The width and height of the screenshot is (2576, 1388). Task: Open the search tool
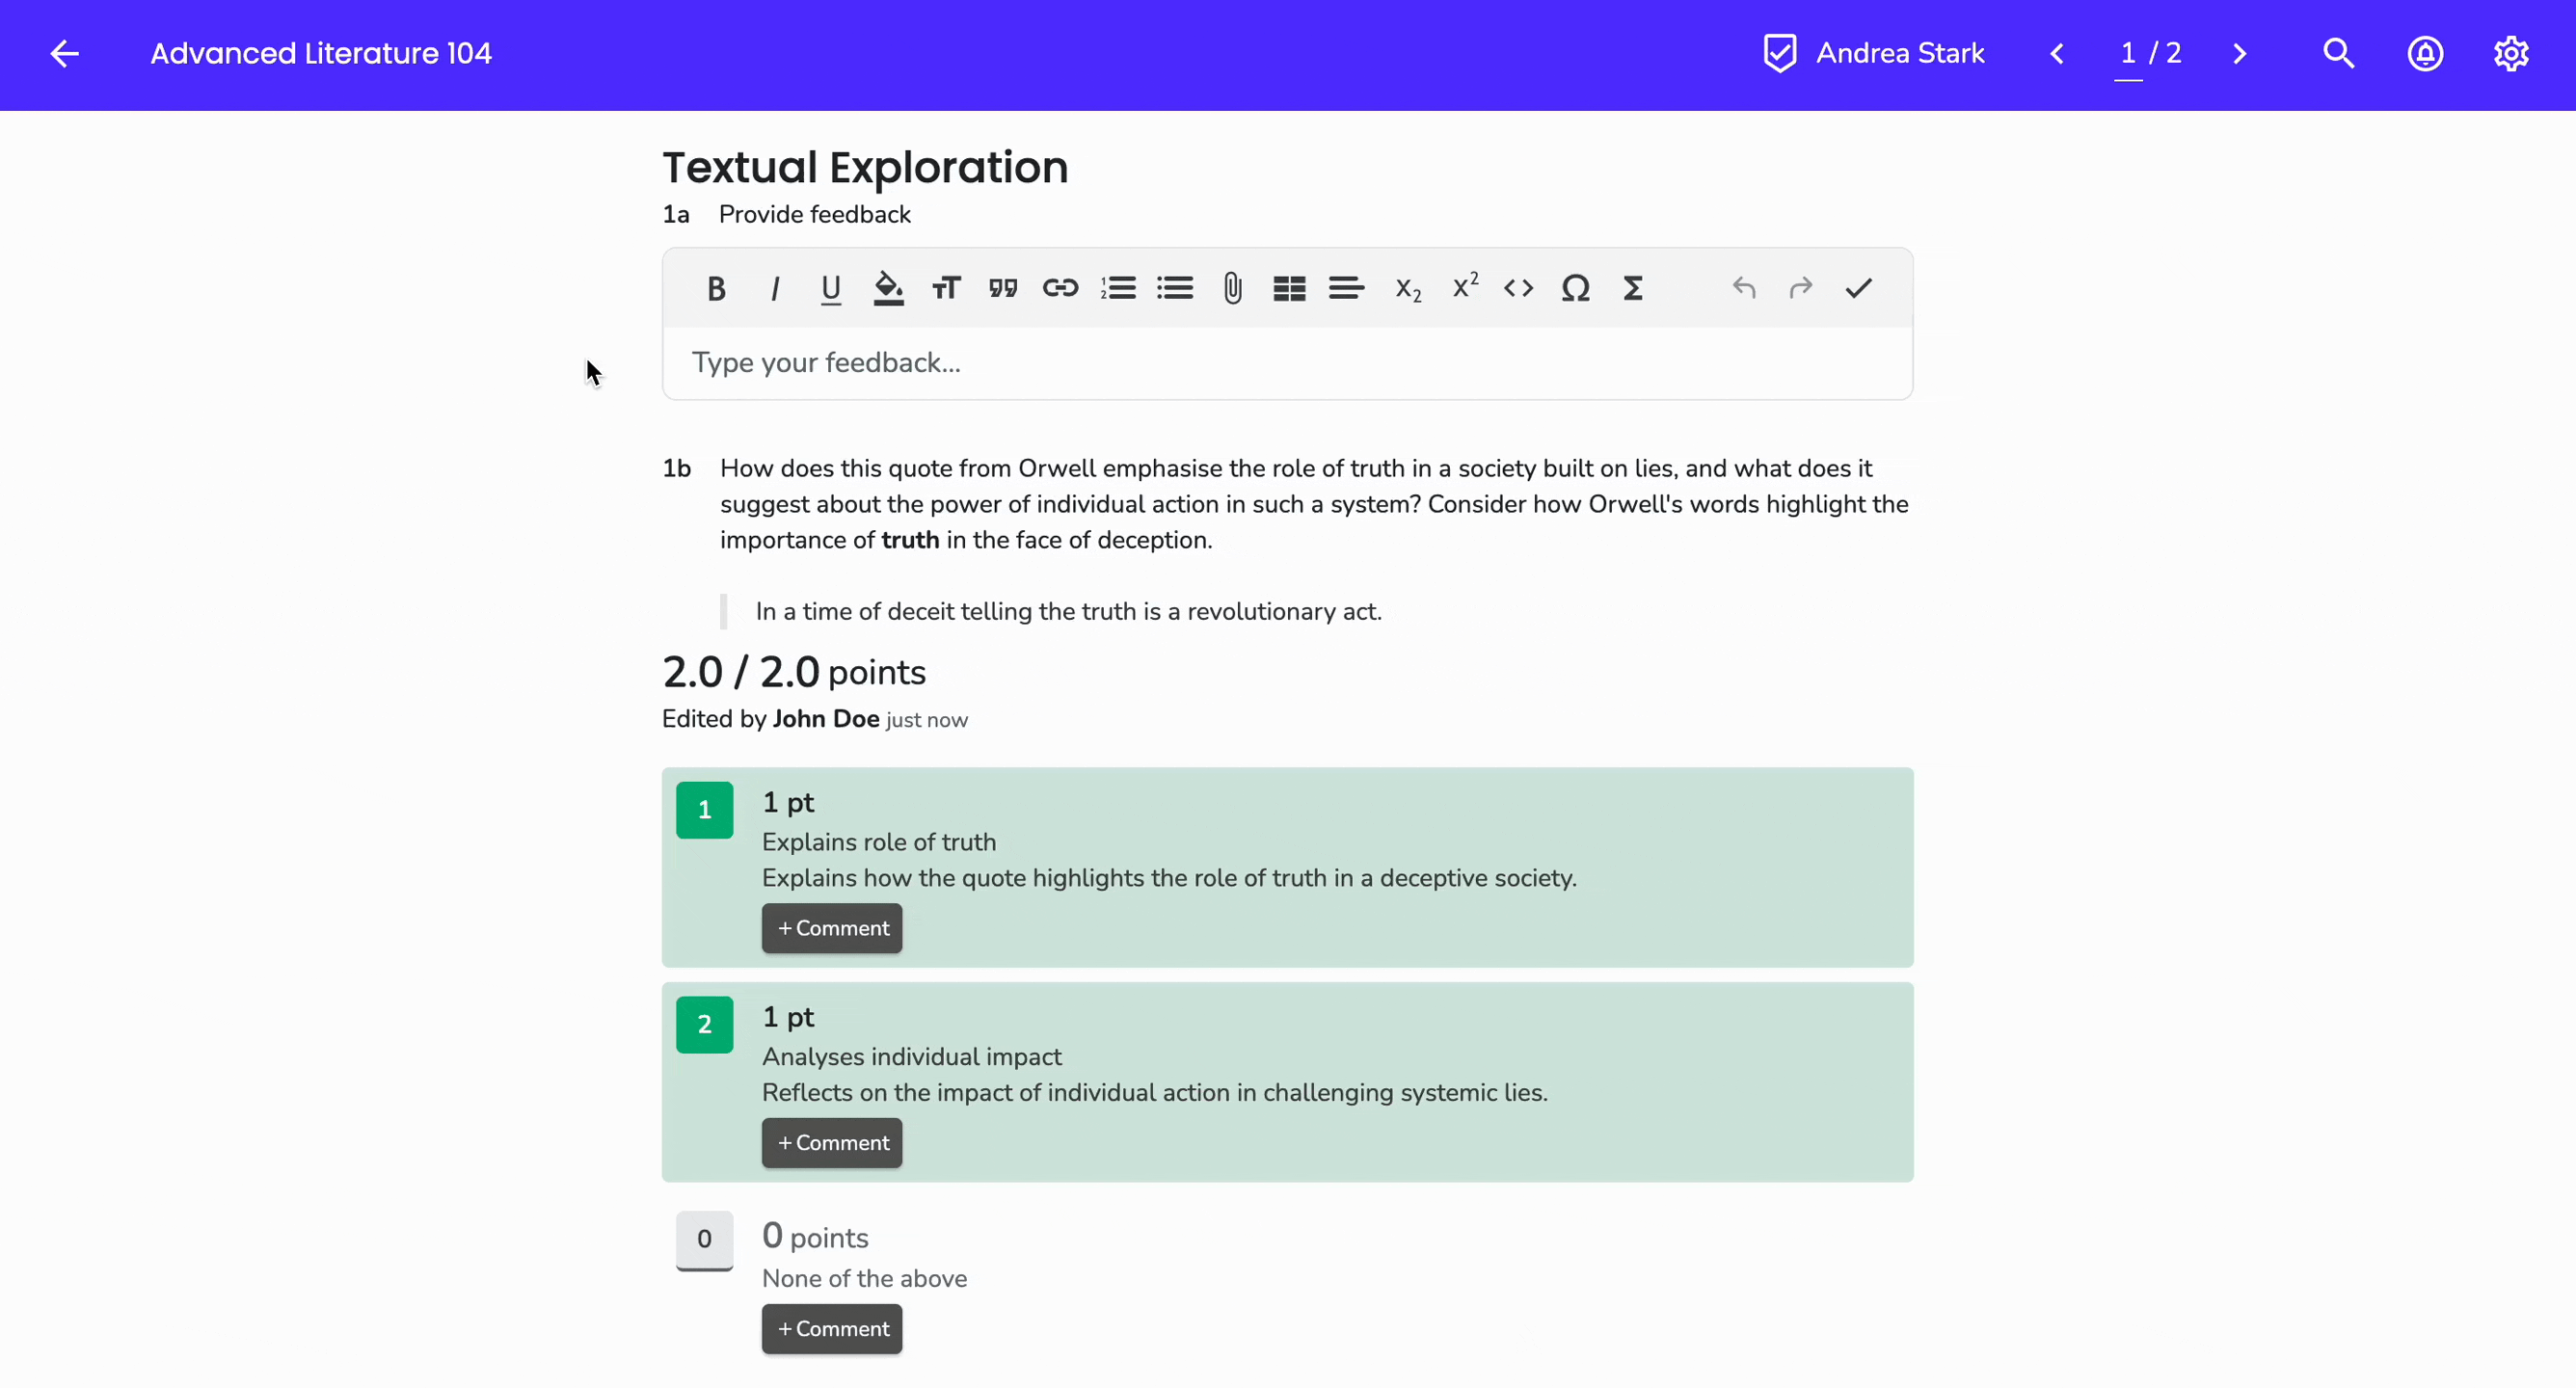tap(2339, 54)
